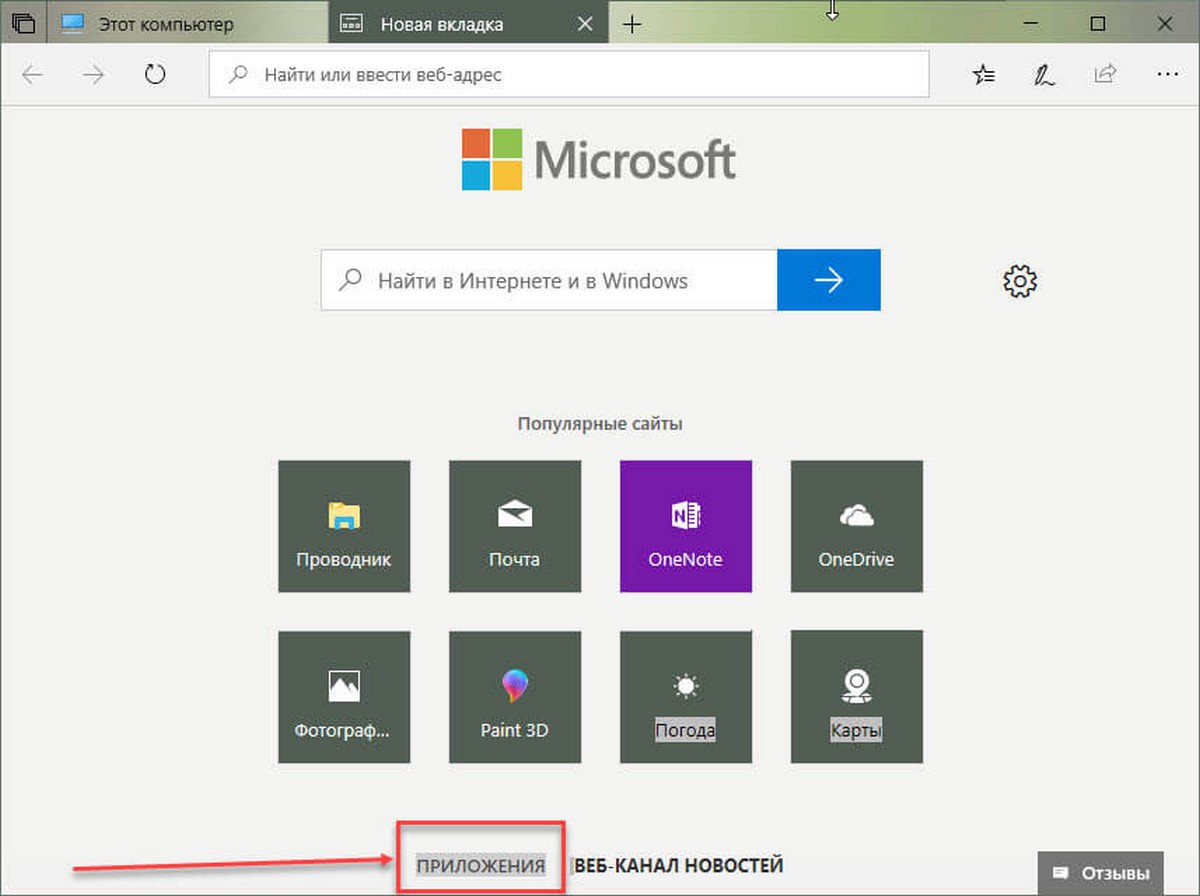Go back using the left arrow

[33, 74]
